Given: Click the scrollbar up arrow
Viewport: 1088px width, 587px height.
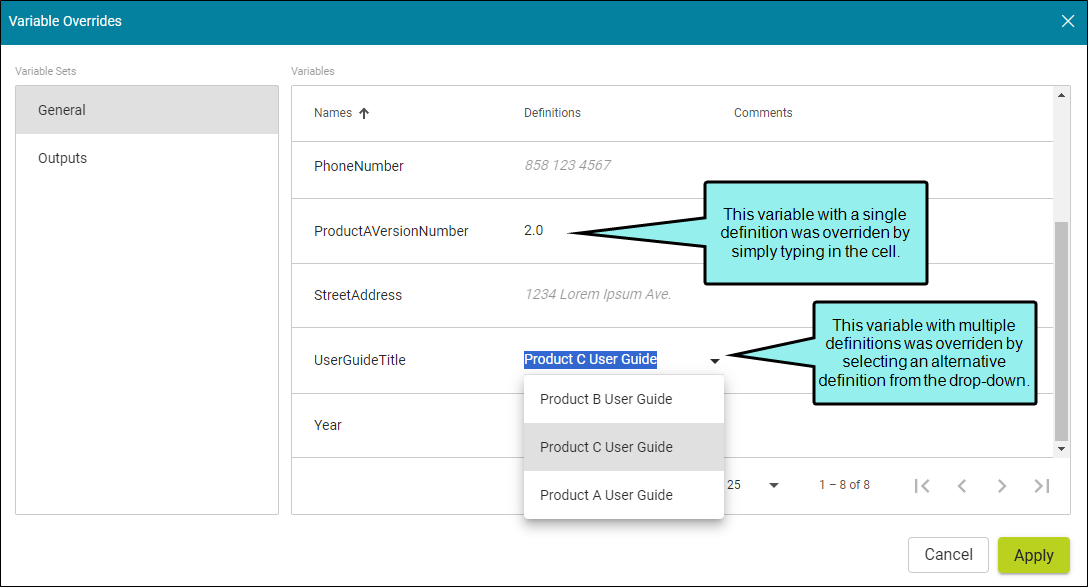Looking at the screenshot, I should (1061, 95).
